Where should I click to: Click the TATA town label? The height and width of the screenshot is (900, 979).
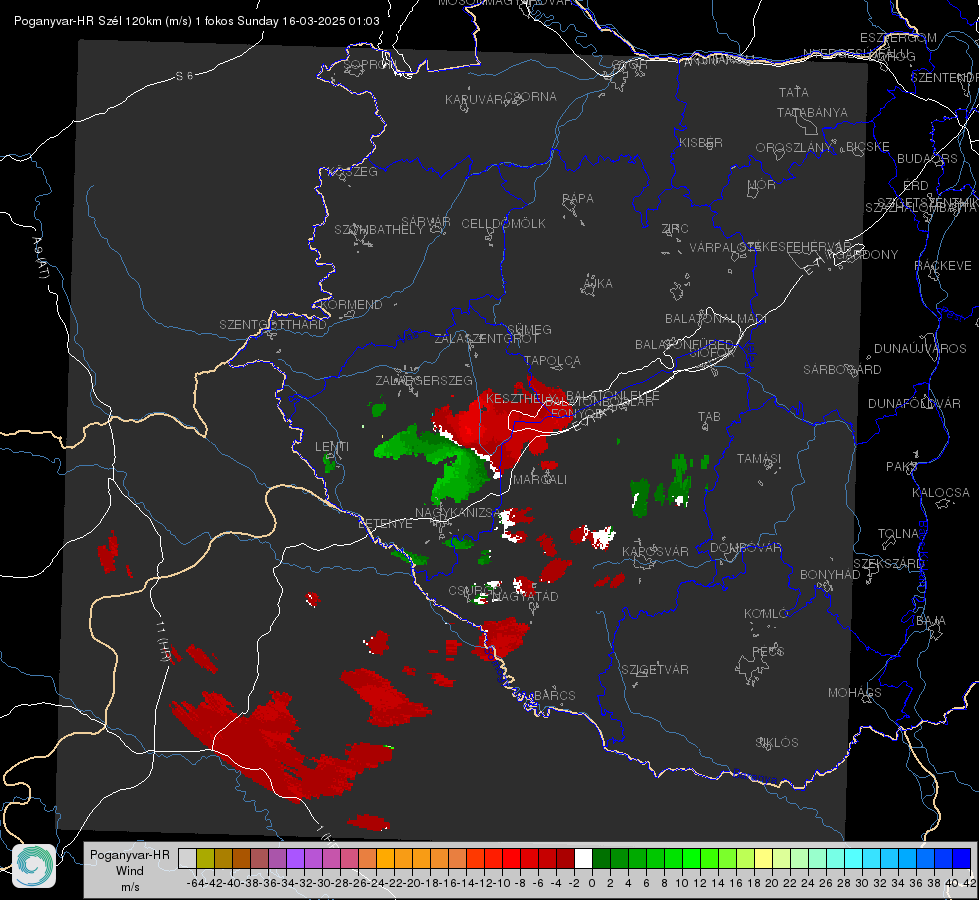coord(794,92)
